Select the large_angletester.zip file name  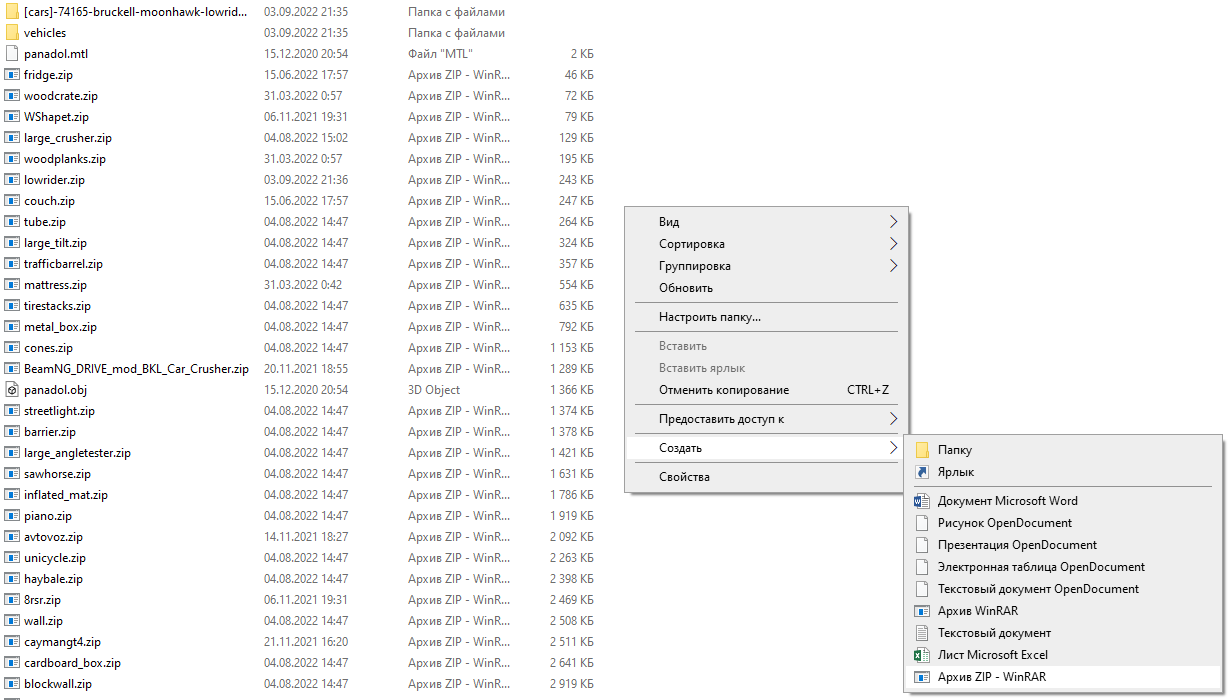77,453
